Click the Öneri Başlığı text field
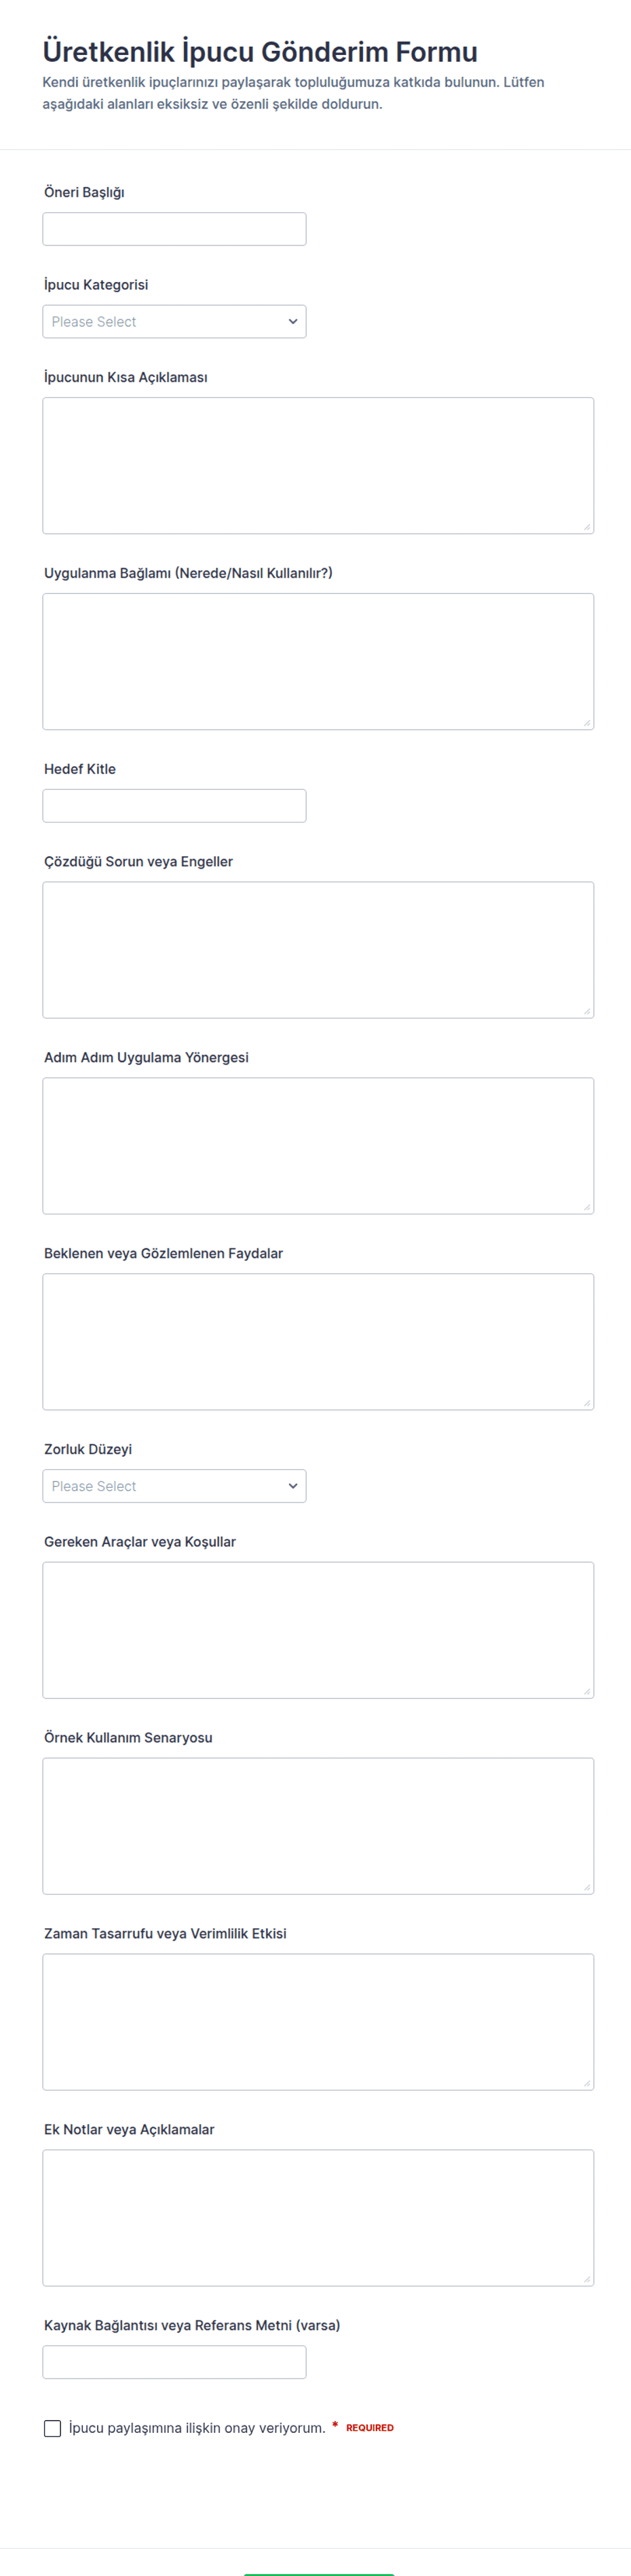This screenshot has height=2576, width=631. [x=174, y=229]
